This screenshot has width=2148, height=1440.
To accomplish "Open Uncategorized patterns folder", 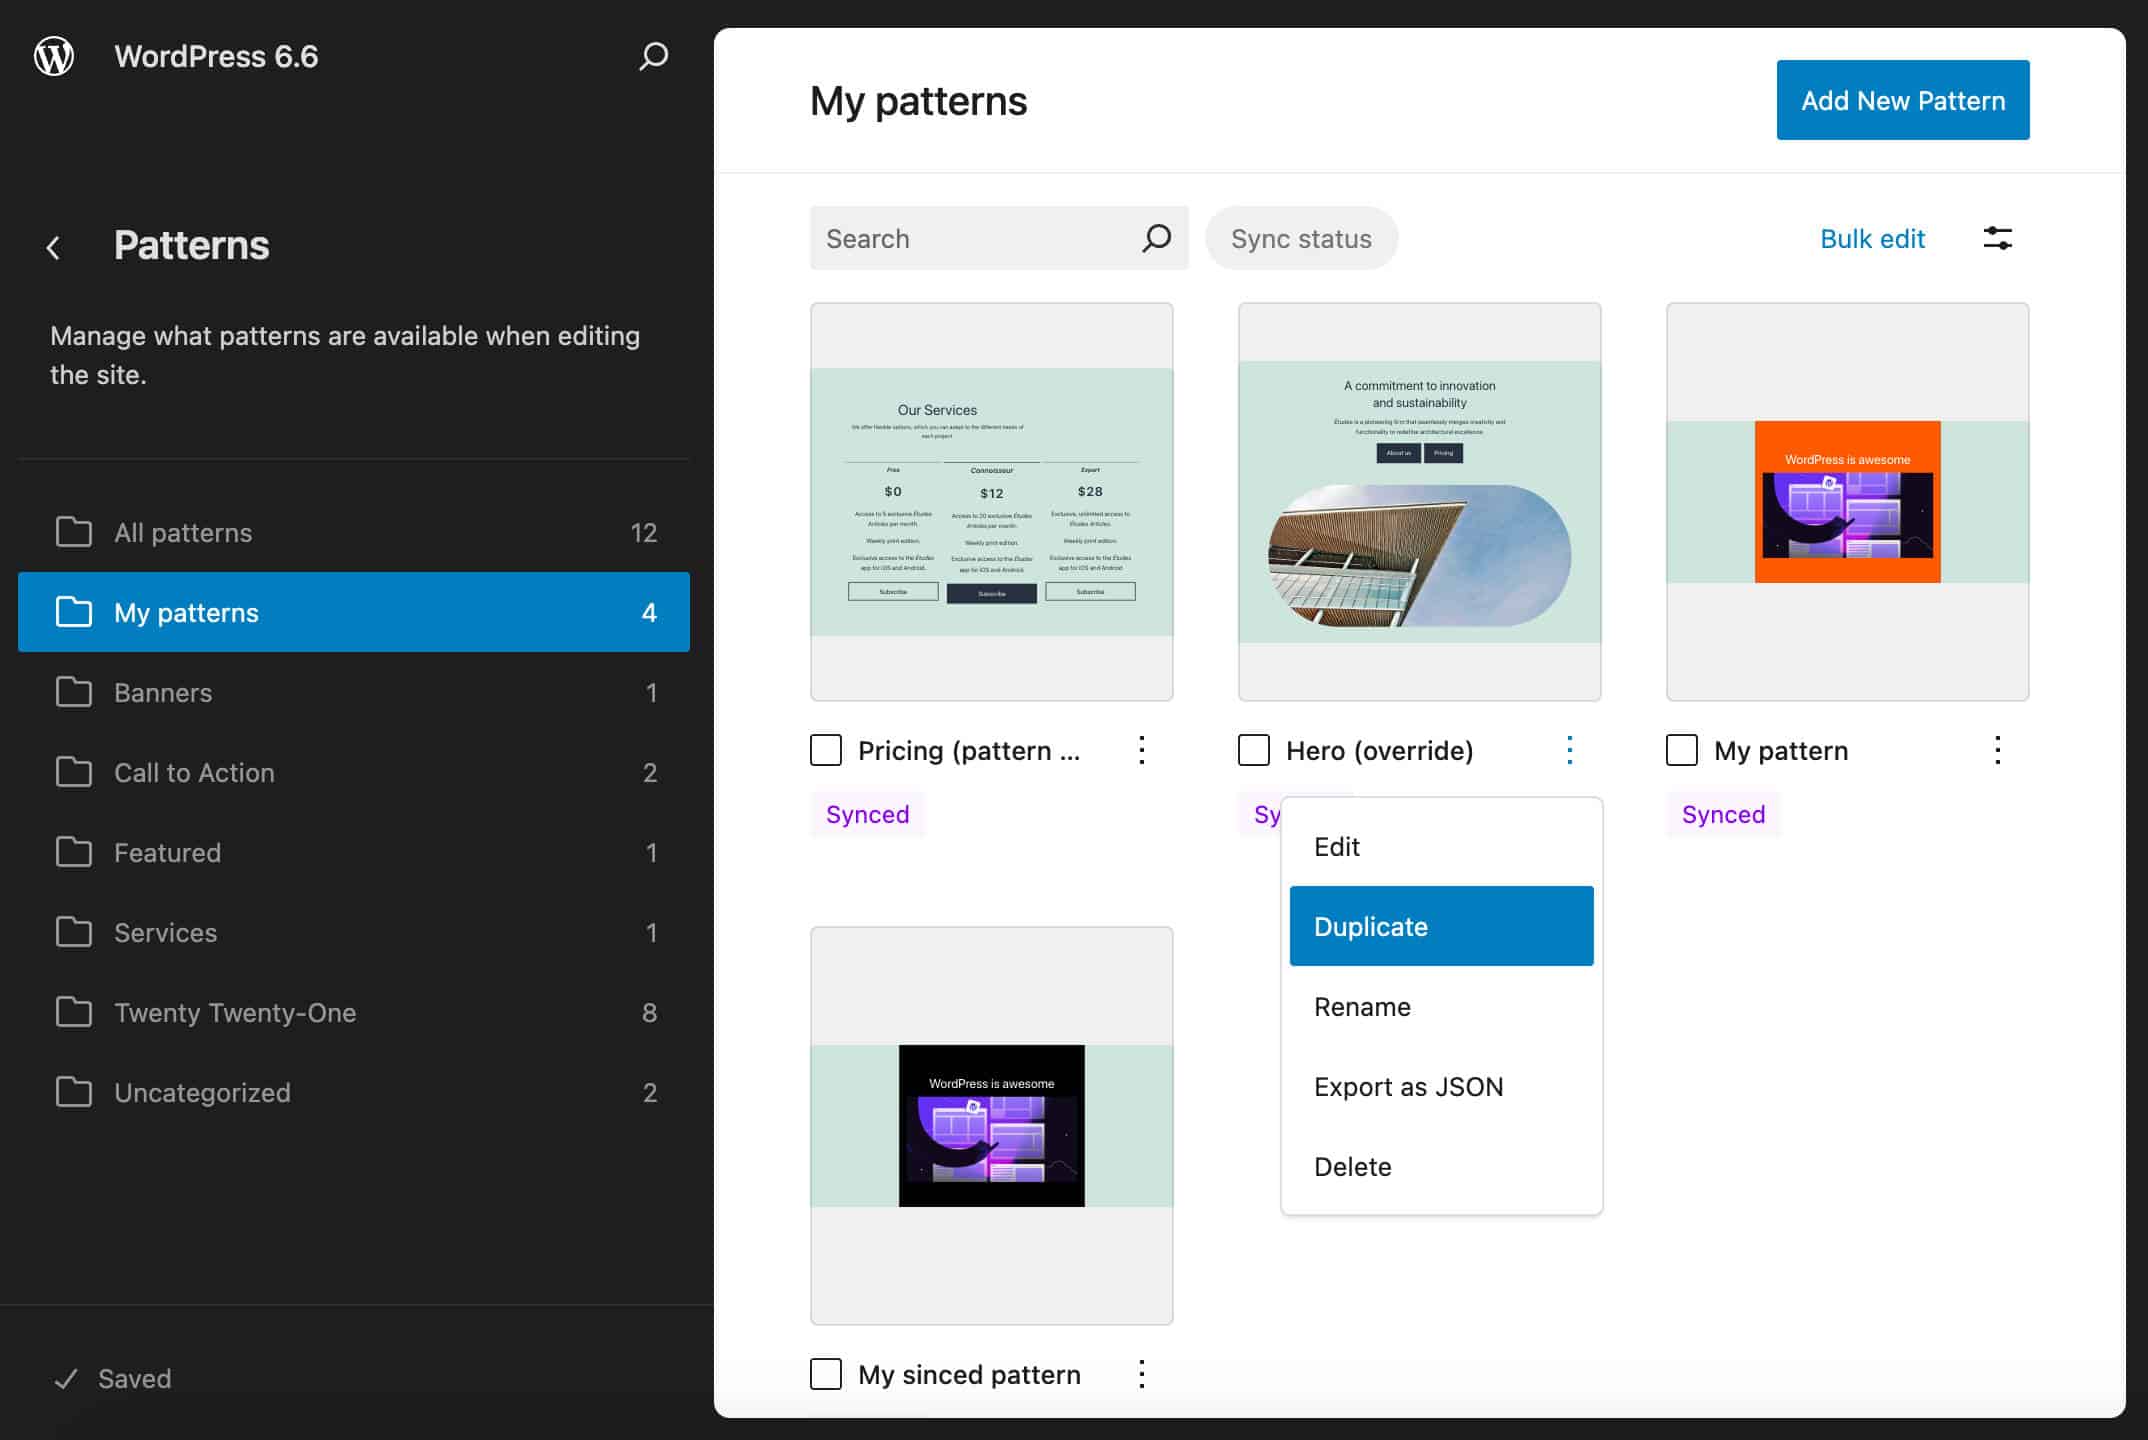I will coord(202,1092).
